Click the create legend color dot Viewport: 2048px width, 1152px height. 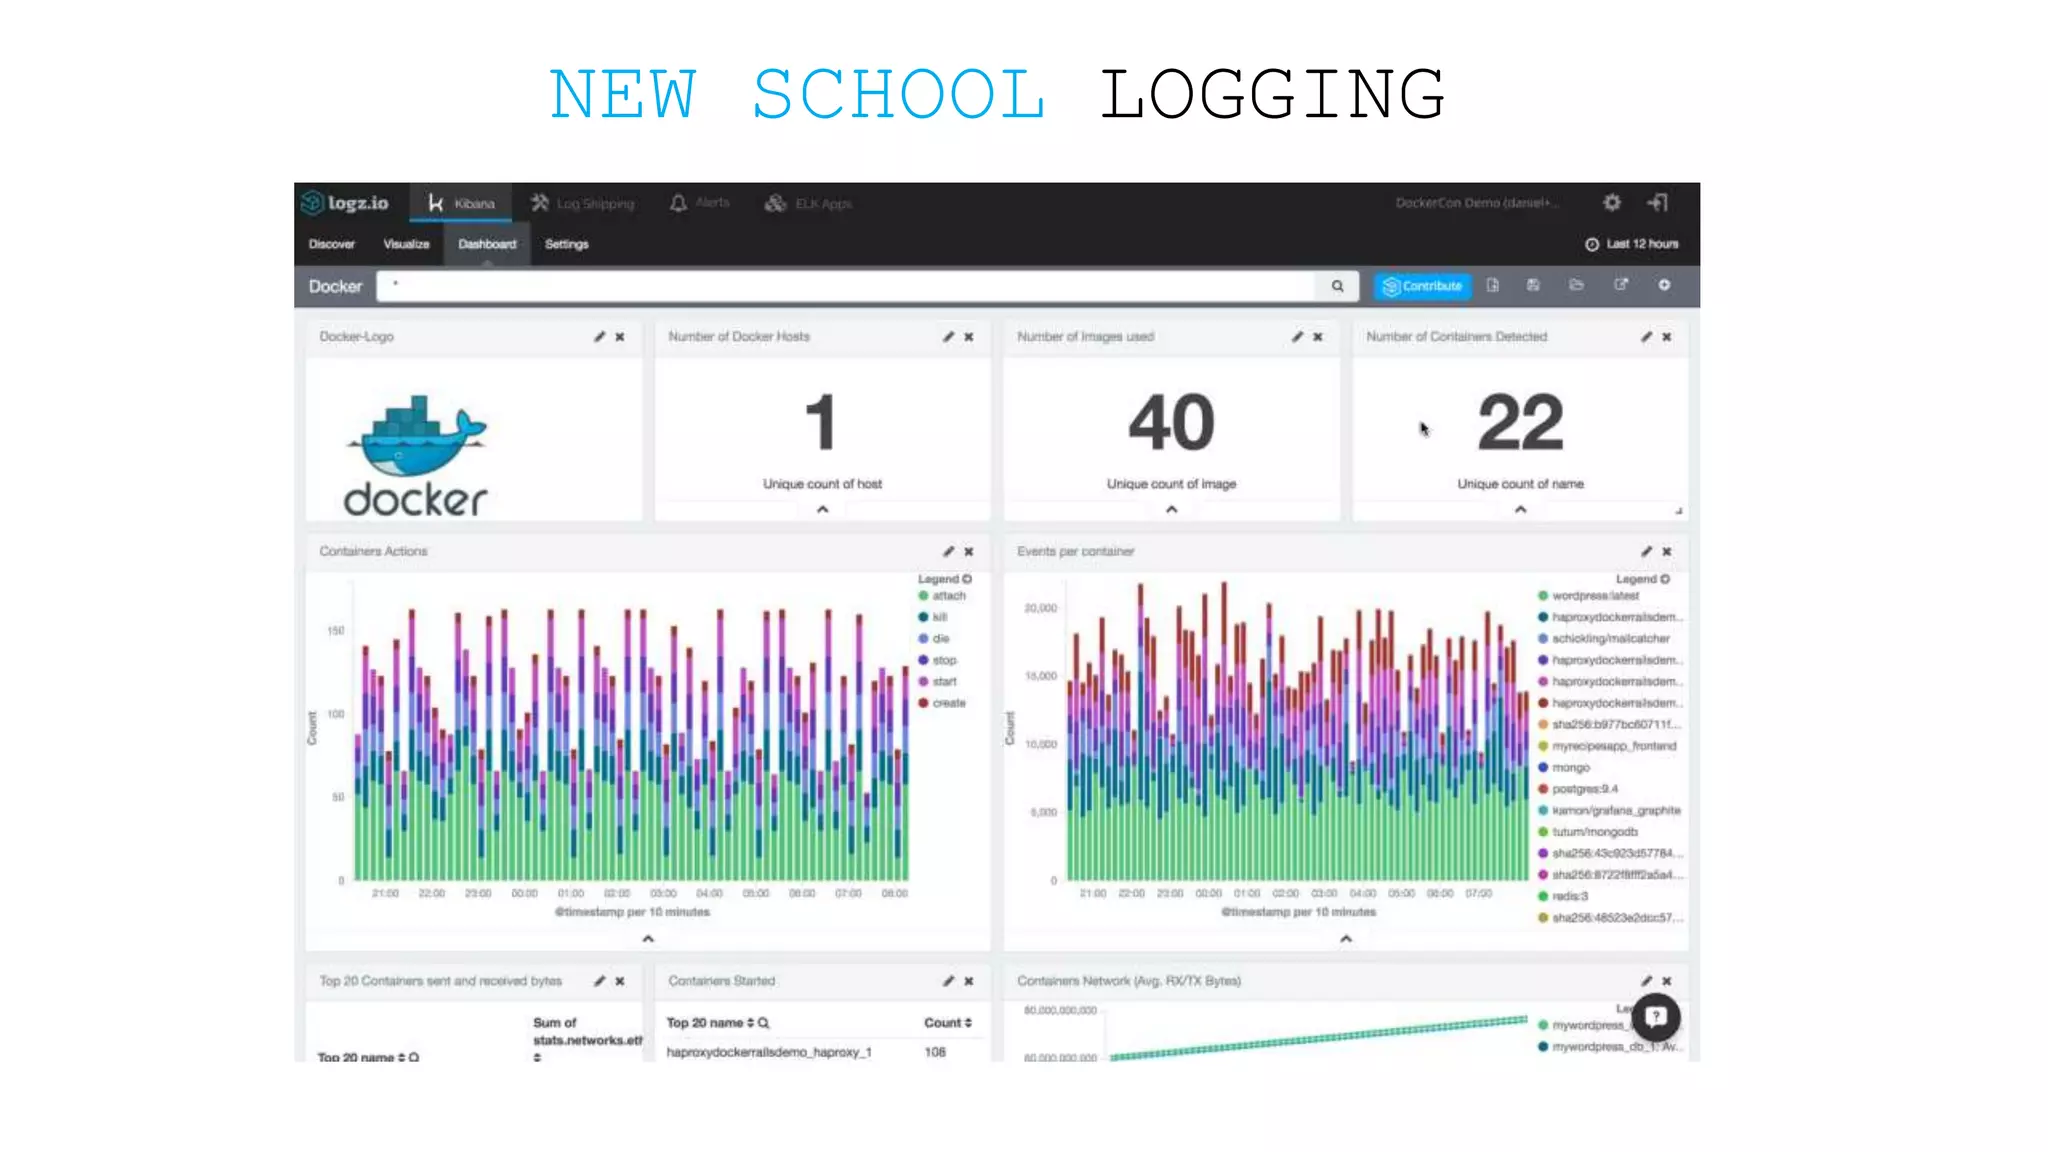tap(923, 703)
